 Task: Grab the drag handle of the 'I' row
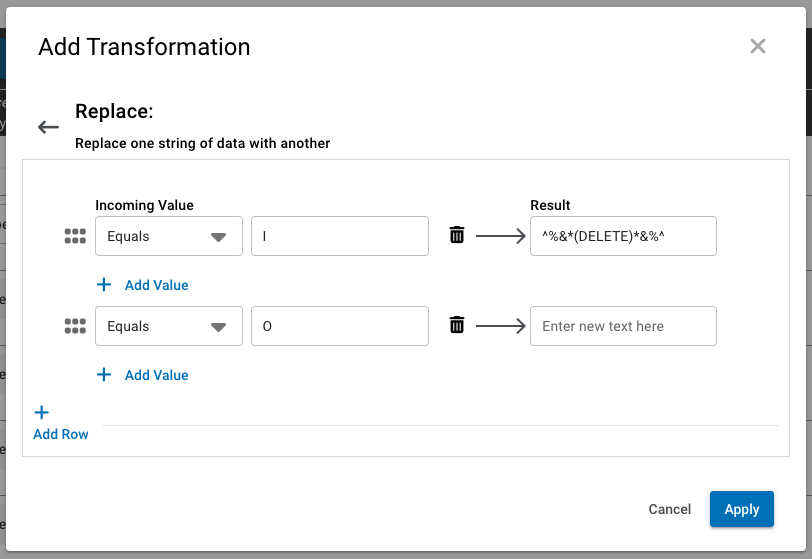[75, 236]
